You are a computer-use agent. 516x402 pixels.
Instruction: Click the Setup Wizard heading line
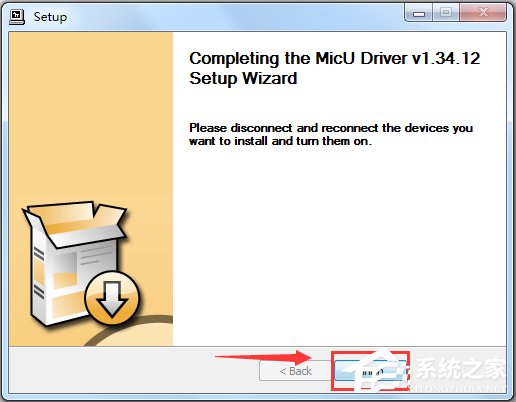(x=243, y=79)
